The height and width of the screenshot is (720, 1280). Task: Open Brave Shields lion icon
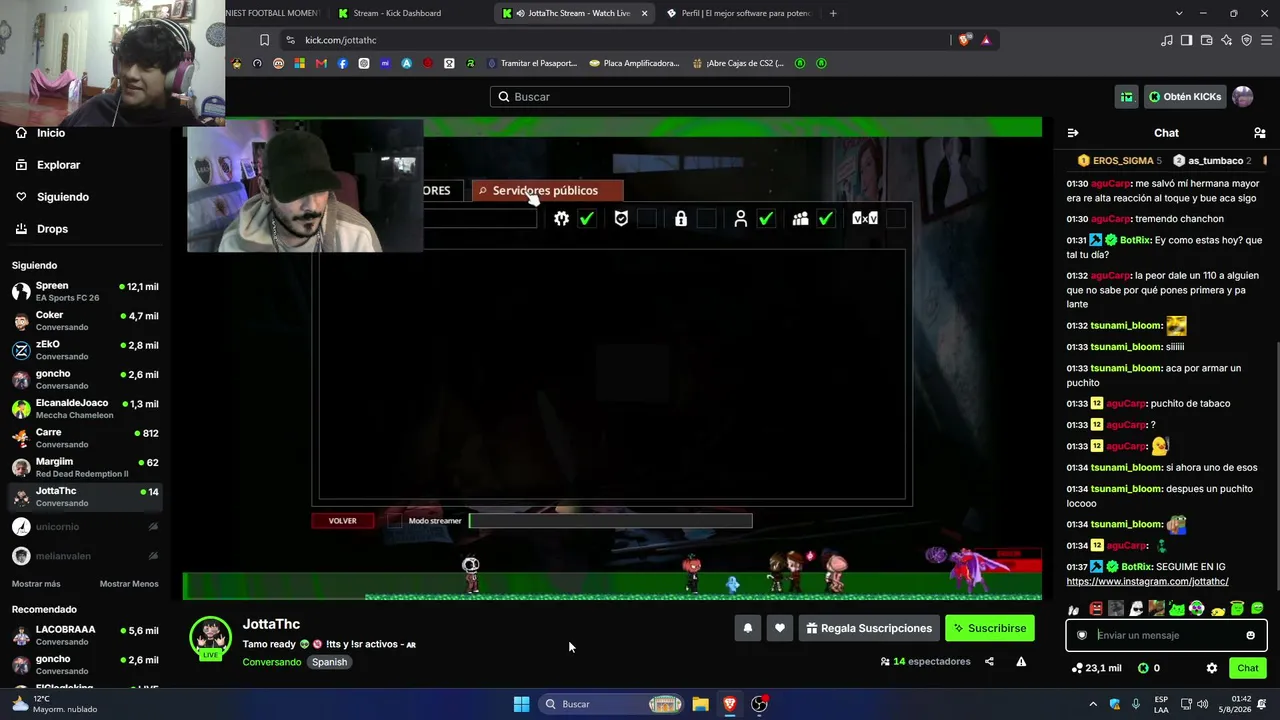click(x=964, y=40)
